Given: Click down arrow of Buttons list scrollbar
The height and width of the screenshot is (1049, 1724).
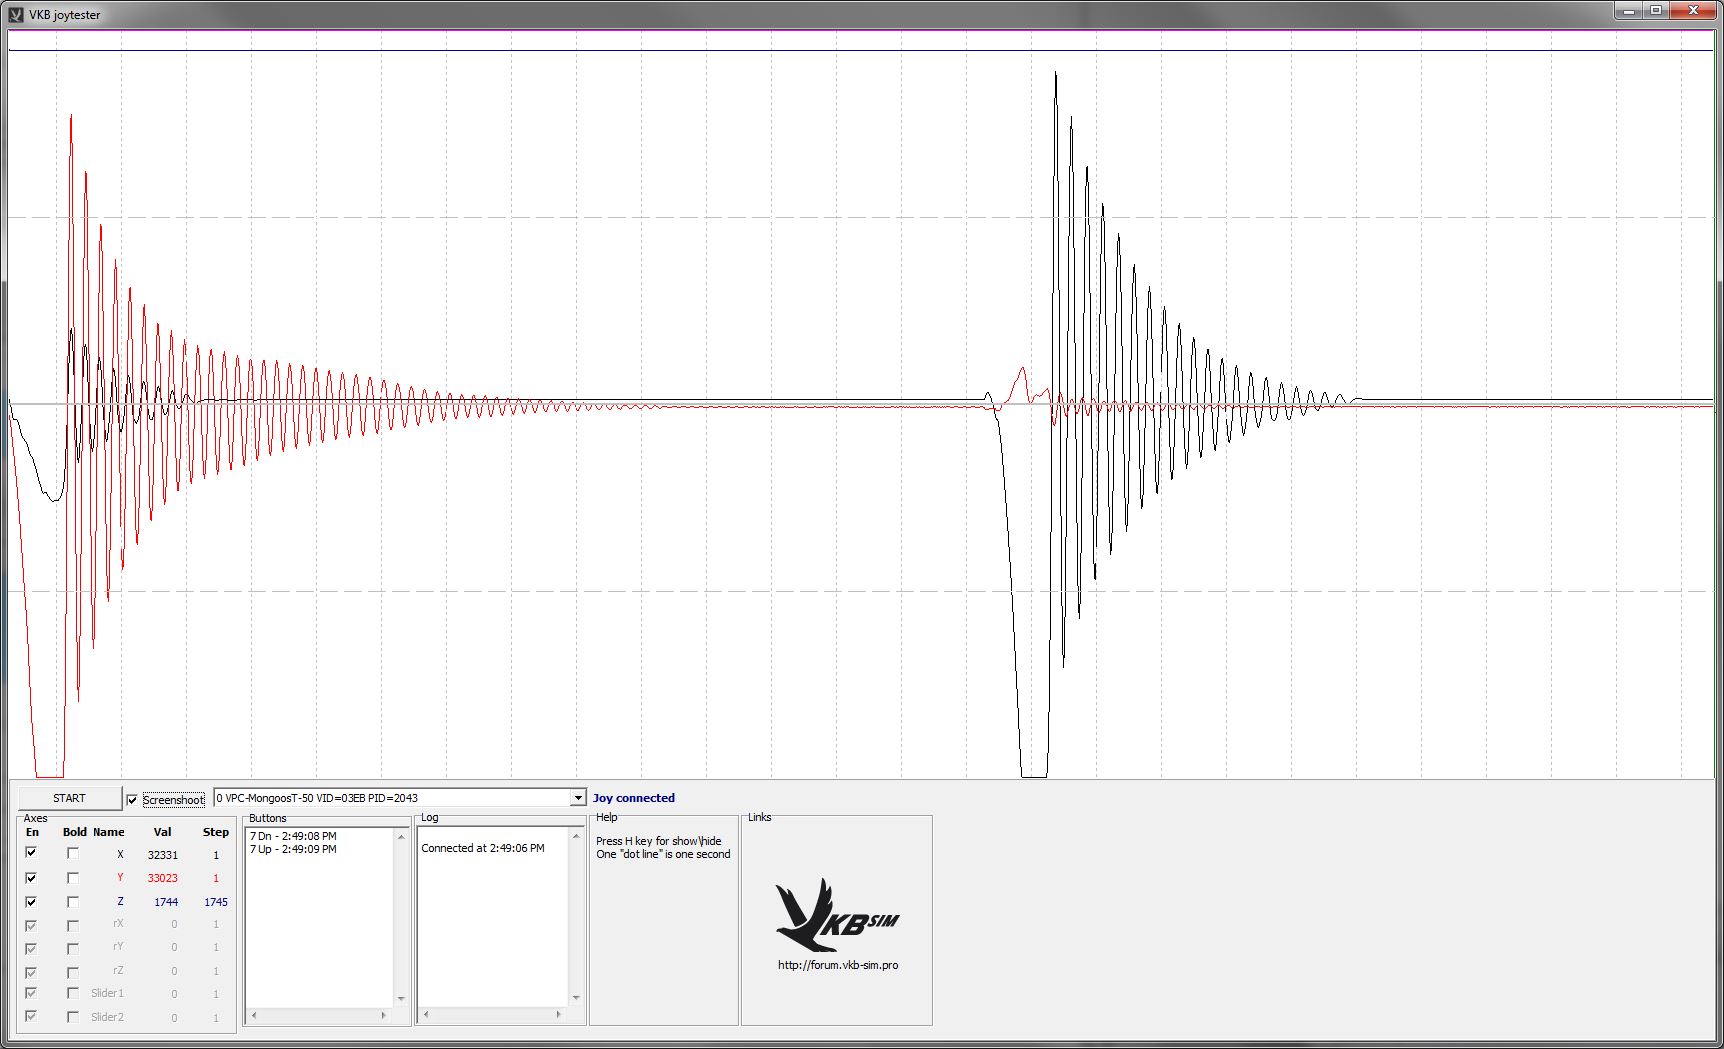Looking at the screenshot, I should 401,998.
